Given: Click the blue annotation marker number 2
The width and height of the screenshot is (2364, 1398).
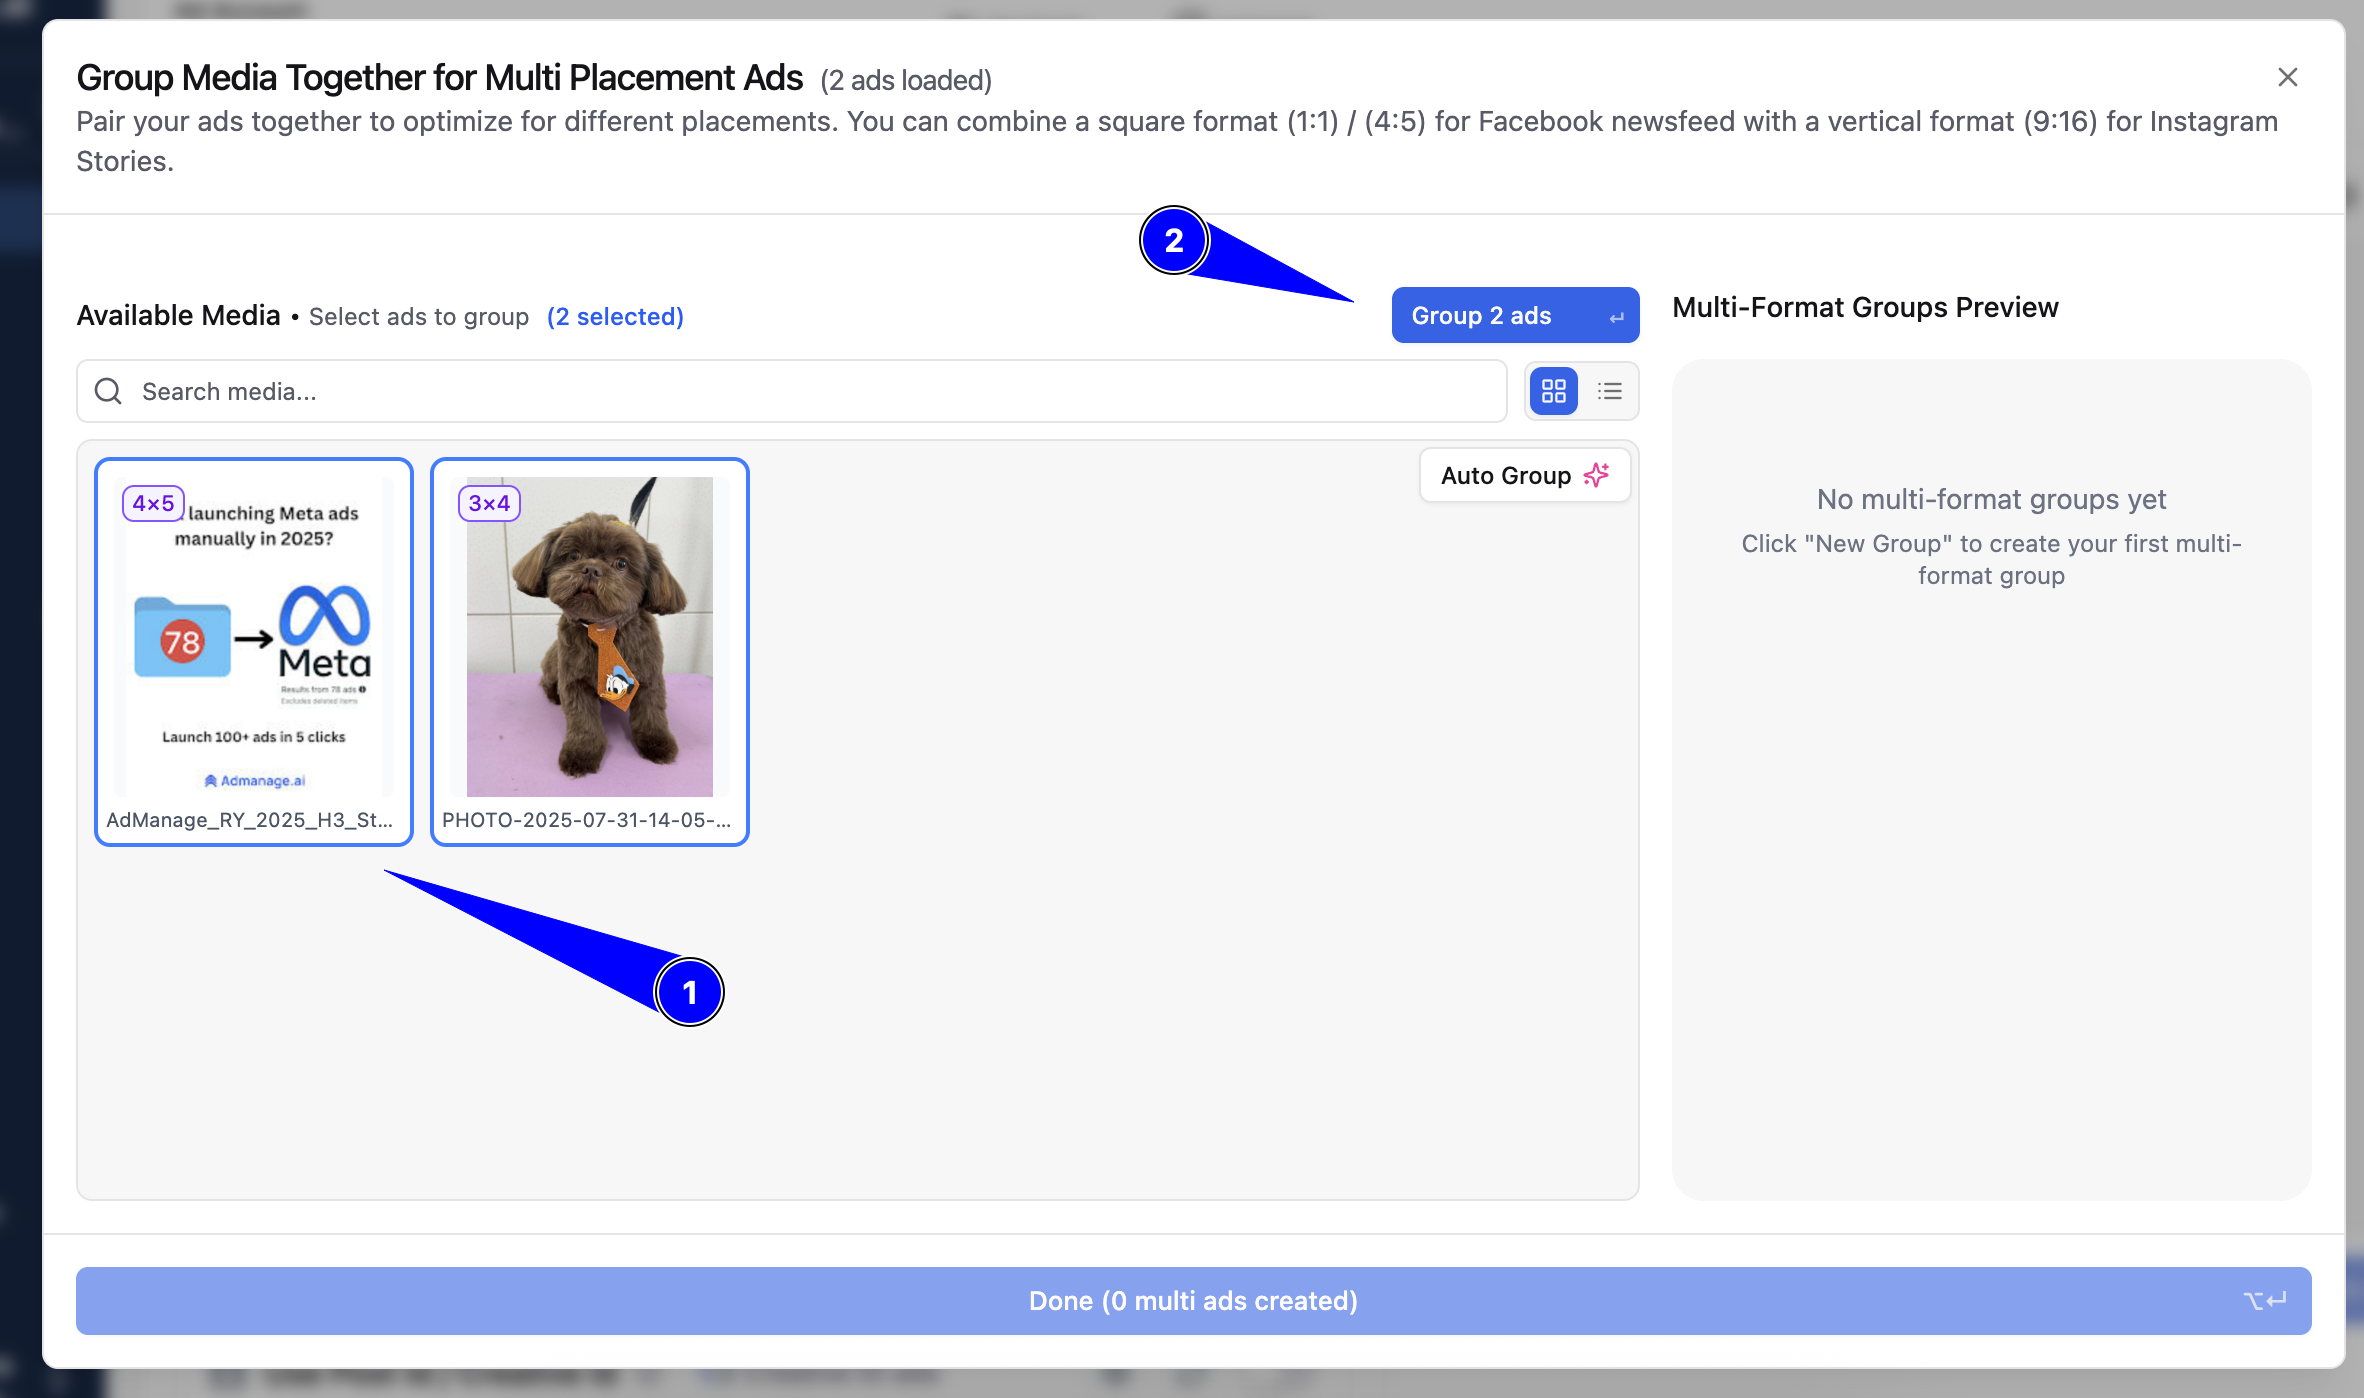Looking at the screenshot, I should click(x=1174, y=240).
